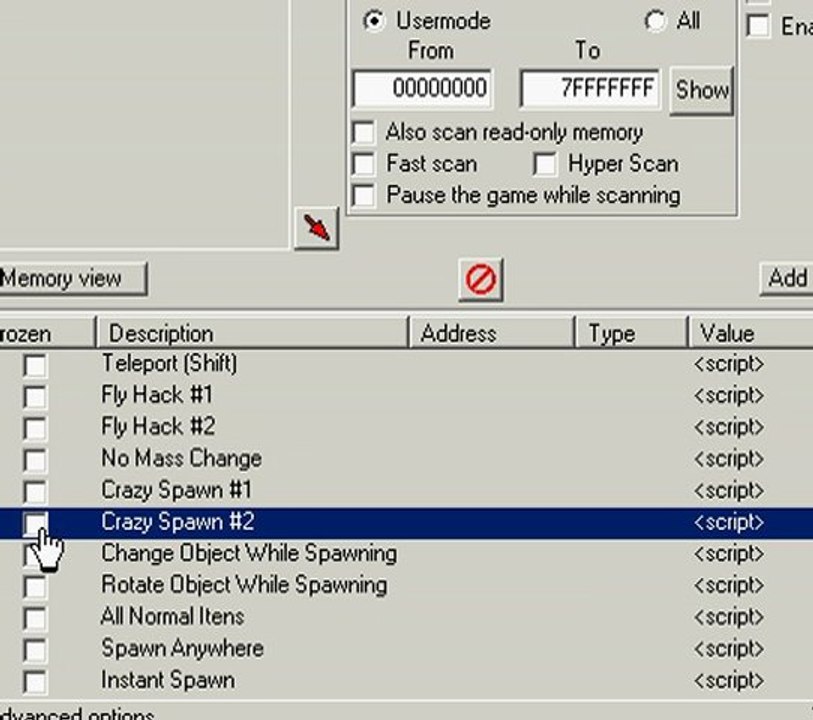Click the Add address button
813x720 pixels.
click(x=786, y=279)
